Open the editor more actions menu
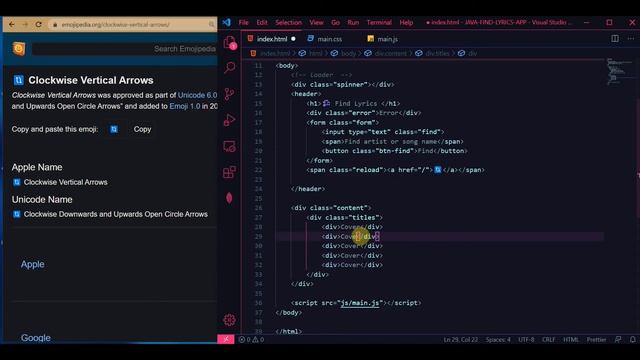Image resolution: width=640 pixels, height=360 pixels. [x=631, y=39]
